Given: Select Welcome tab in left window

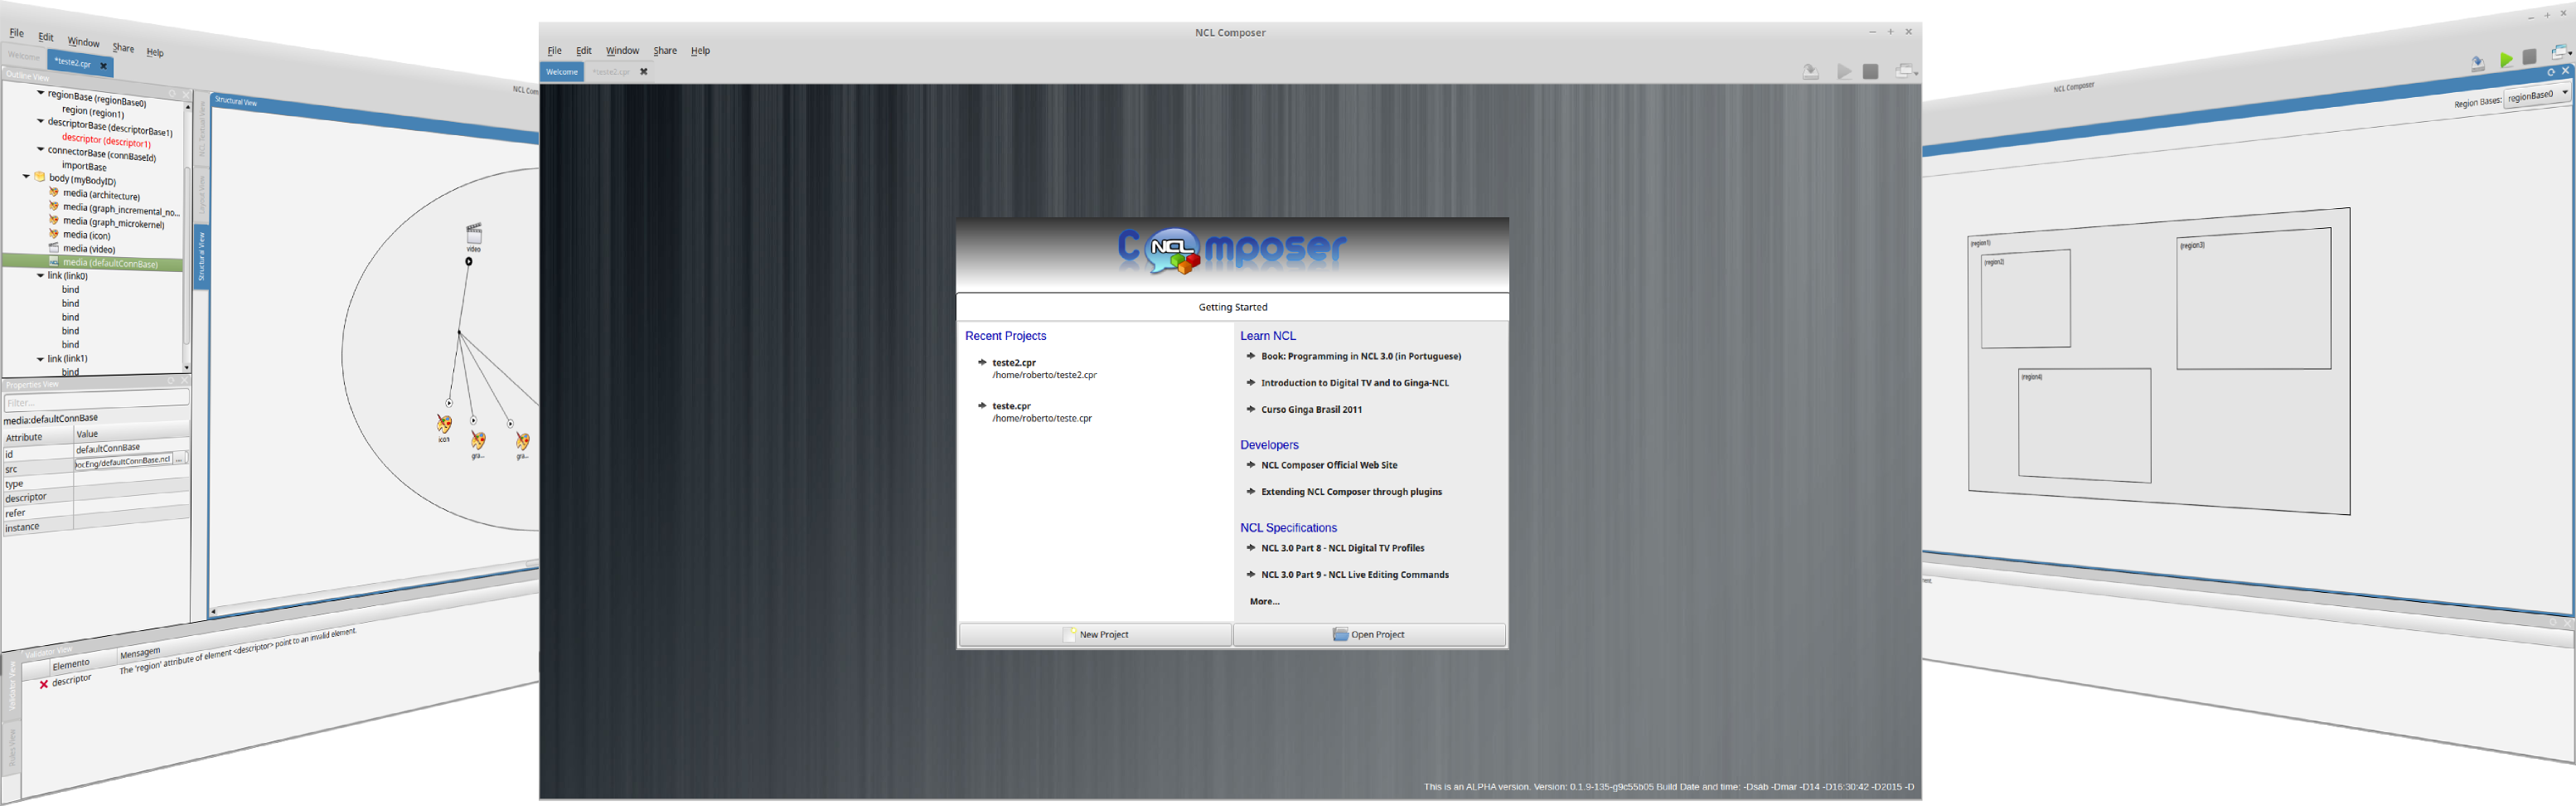Looking at the screenshot, I should point(23,56).
